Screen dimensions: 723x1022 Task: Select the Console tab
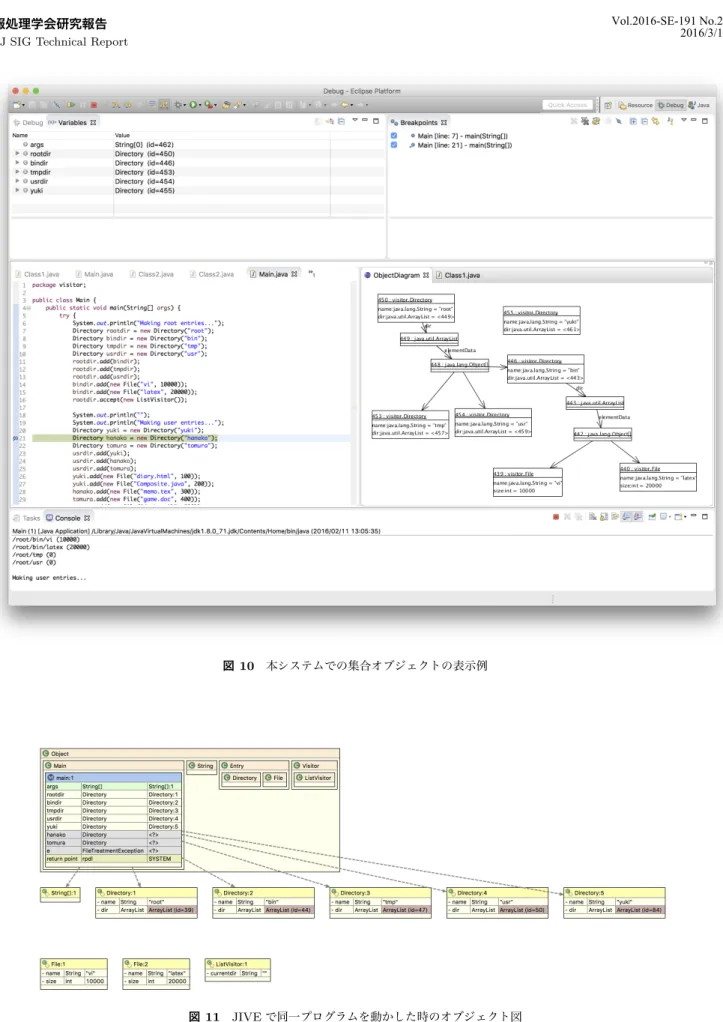click(68, 518)
